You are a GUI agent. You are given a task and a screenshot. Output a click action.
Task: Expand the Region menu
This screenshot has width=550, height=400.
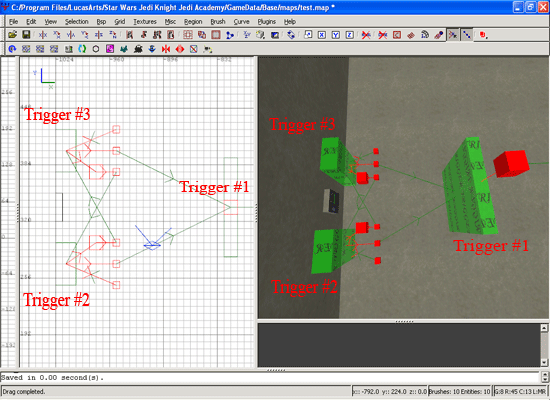pyautogui.click(x=193, y=22)
